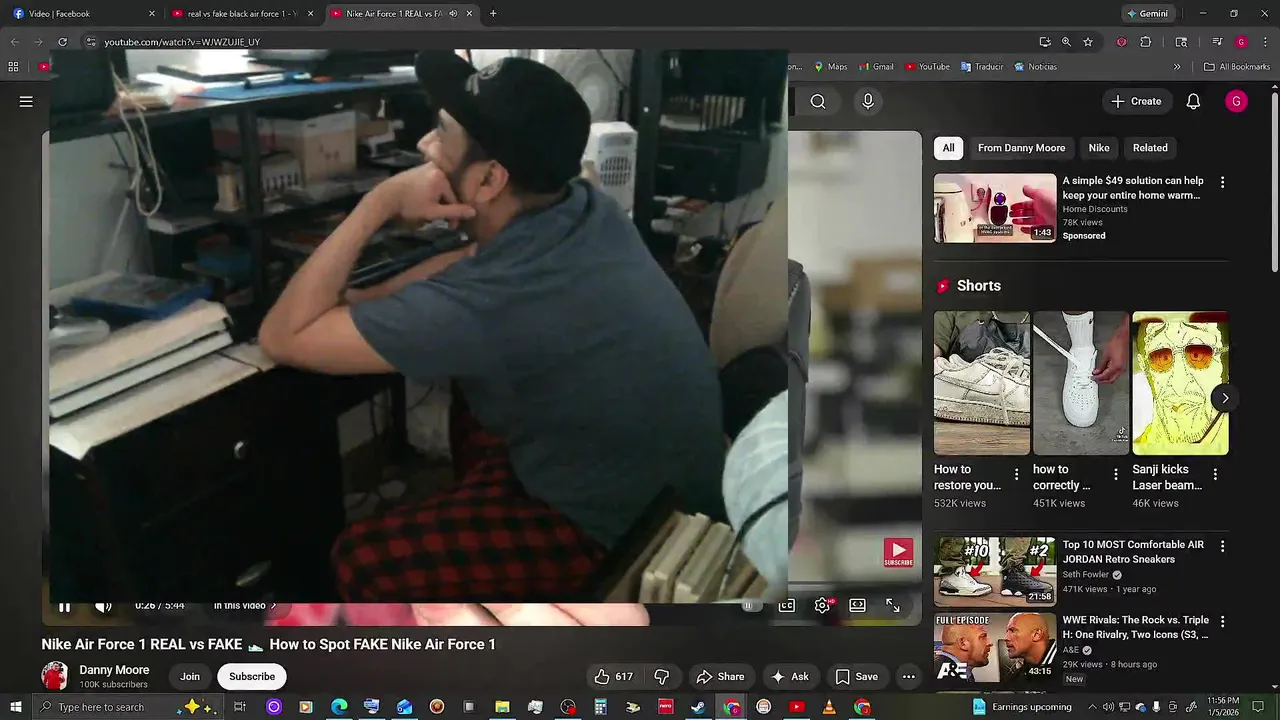Open the Create menu
The height and width of the screenshot is (720, 1280).
click(1137, 101)
